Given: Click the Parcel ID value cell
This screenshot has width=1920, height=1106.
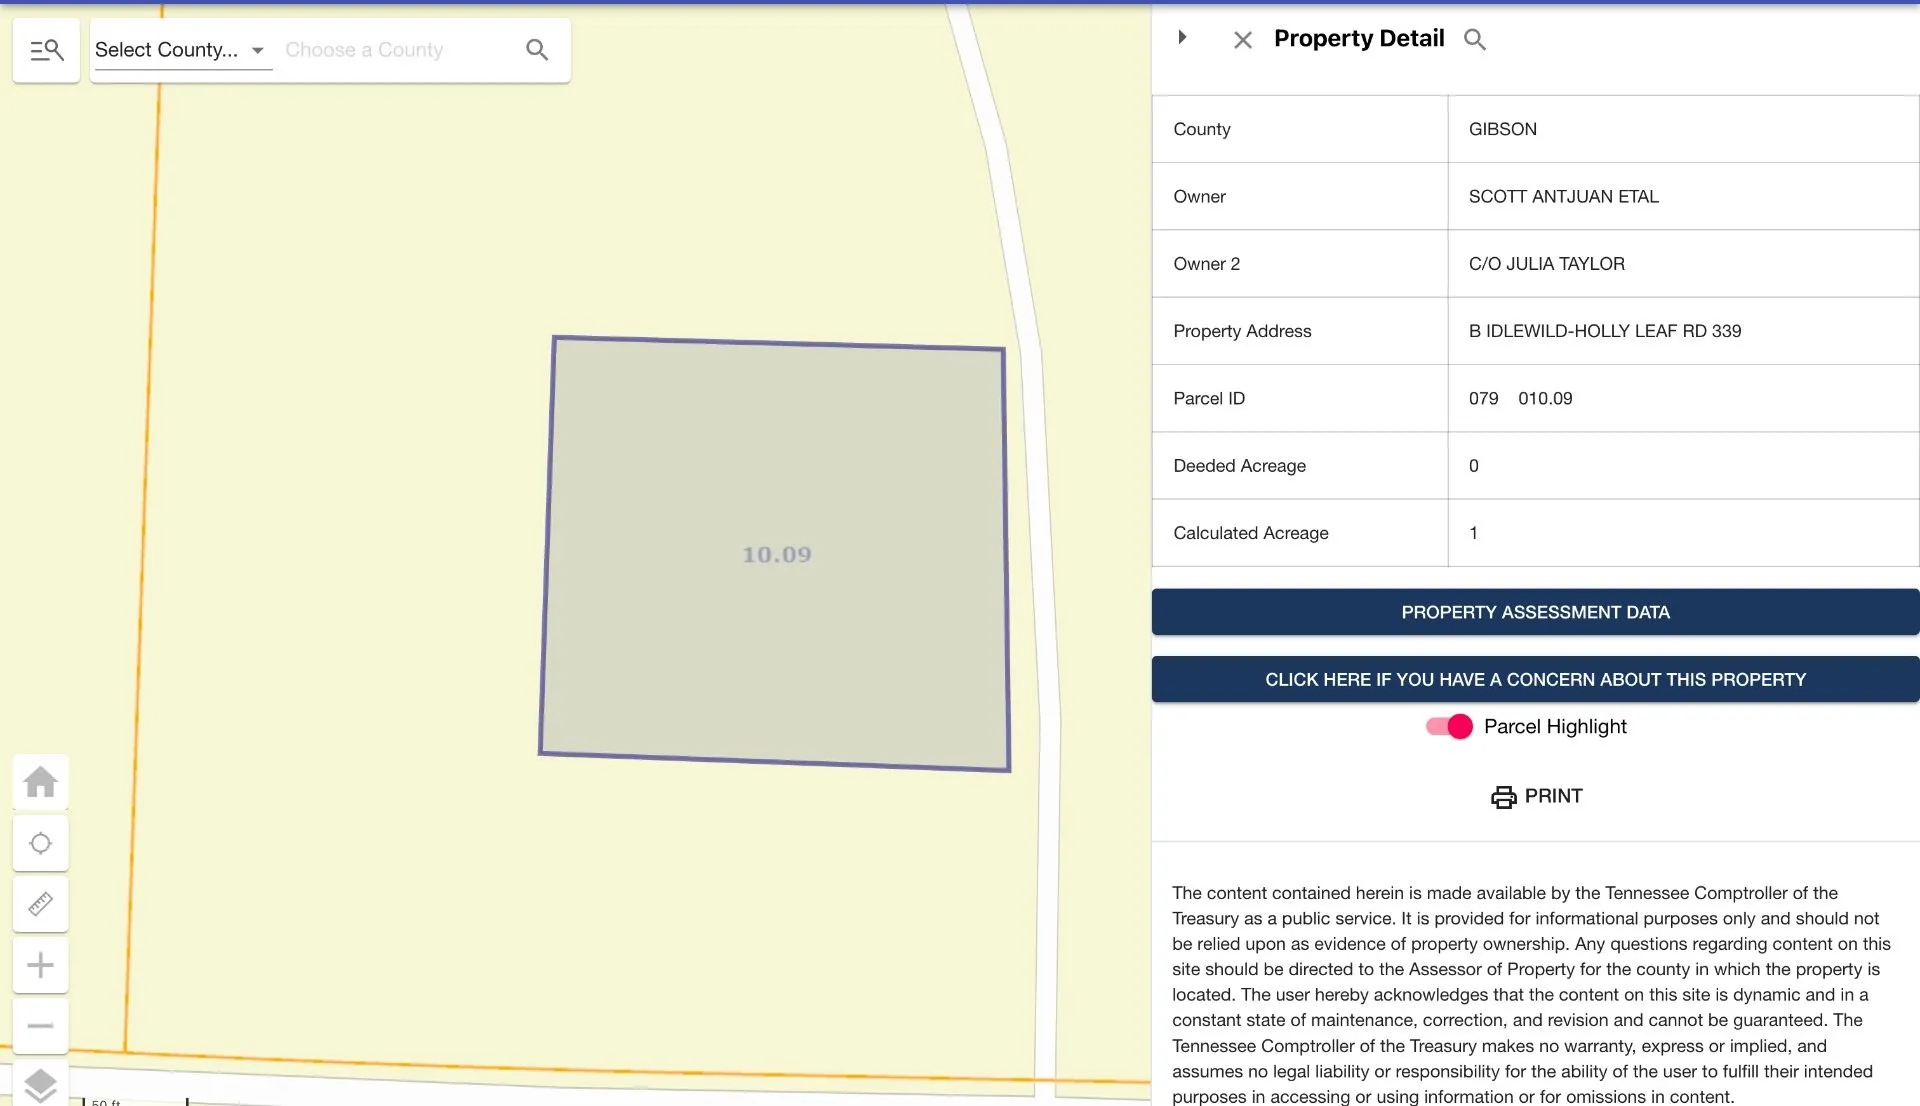Looking at the screenshot, I should 1683,399.
